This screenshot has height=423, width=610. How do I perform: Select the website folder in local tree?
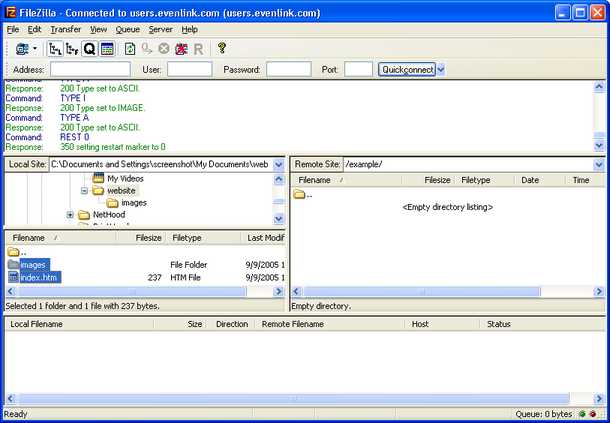[x=121, y=191]
